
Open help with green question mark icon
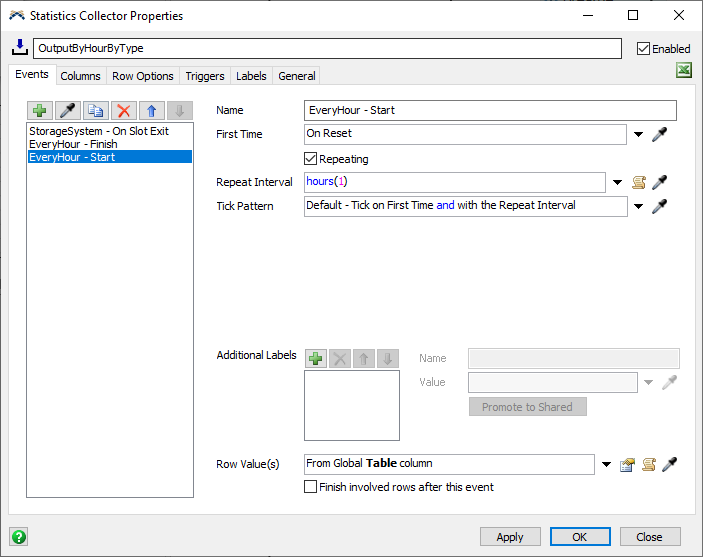click(x=19, y=536)
